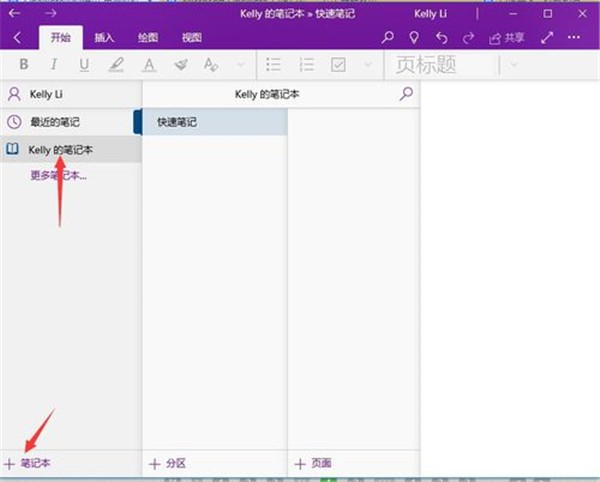Undo the last action
600x482 pixels.
click(442, 37)
